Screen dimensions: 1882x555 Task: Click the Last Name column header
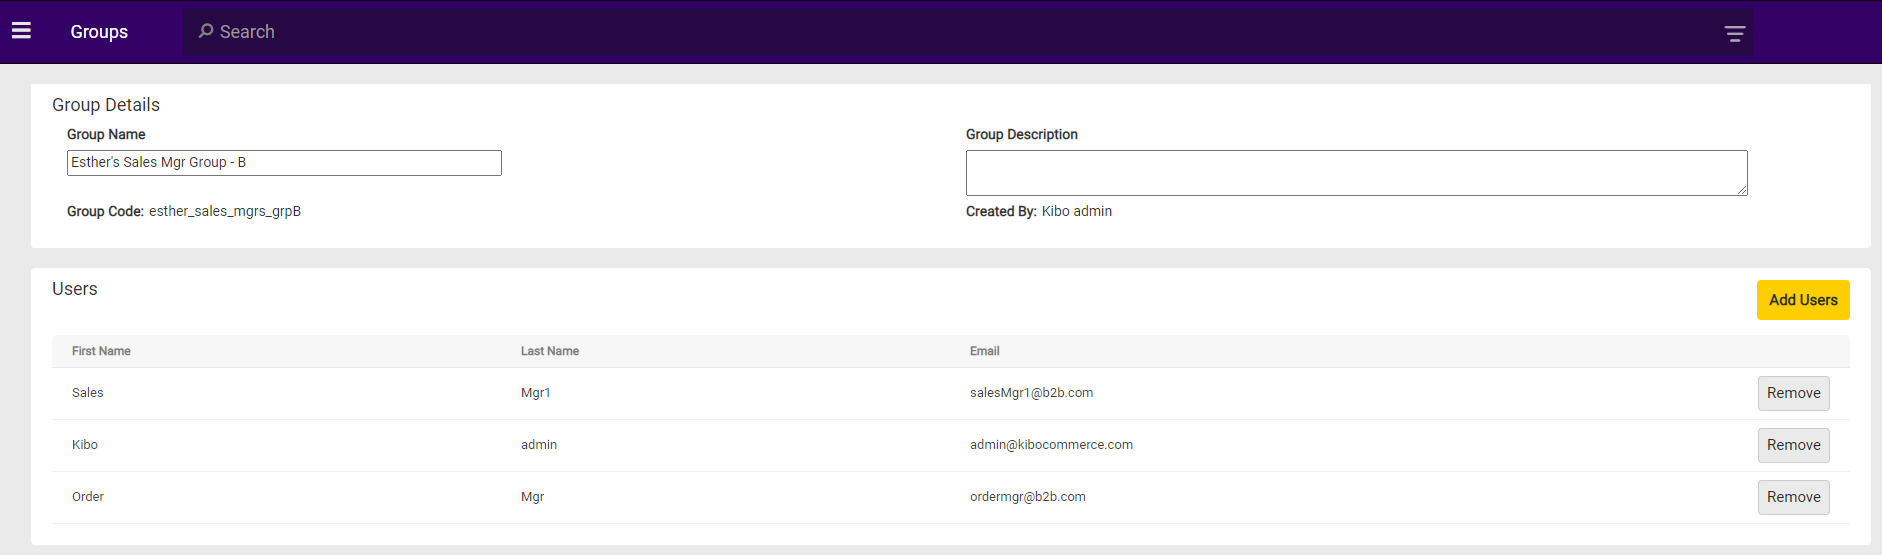[x=550, y=351]
